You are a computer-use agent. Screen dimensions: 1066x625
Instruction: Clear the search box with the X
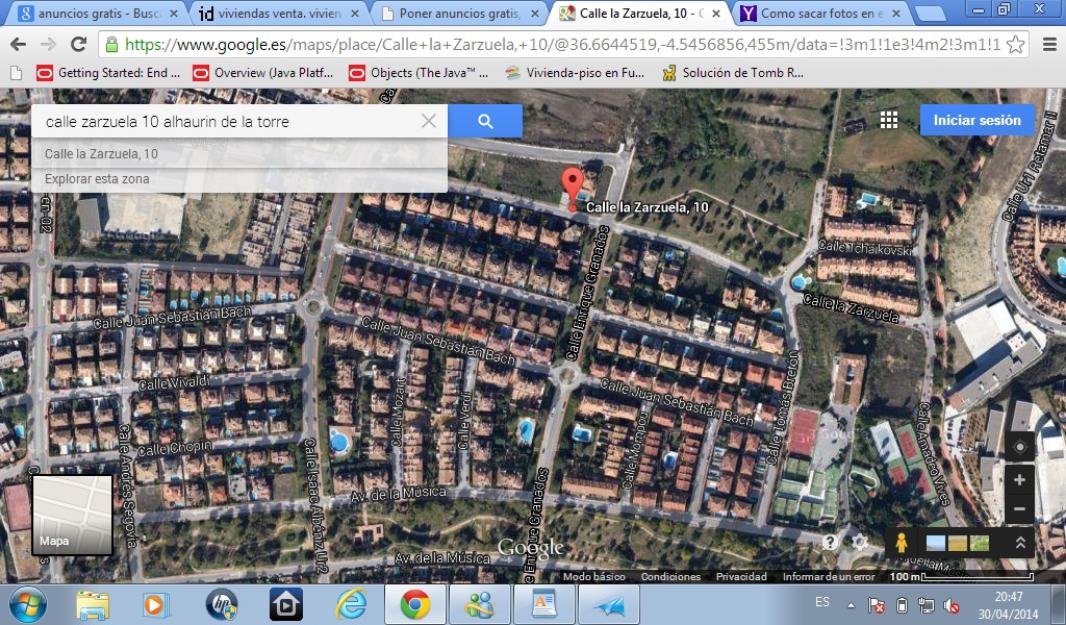coord(429,121)
